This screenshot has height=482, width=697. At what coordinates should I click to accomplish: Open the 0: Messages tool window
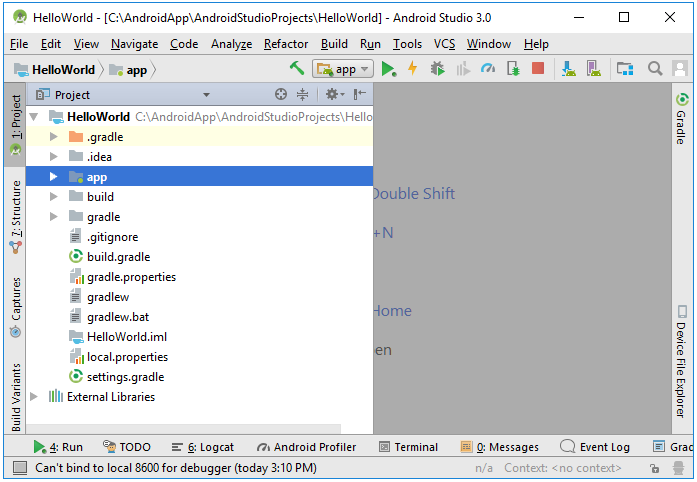click(x=500, y=446)
